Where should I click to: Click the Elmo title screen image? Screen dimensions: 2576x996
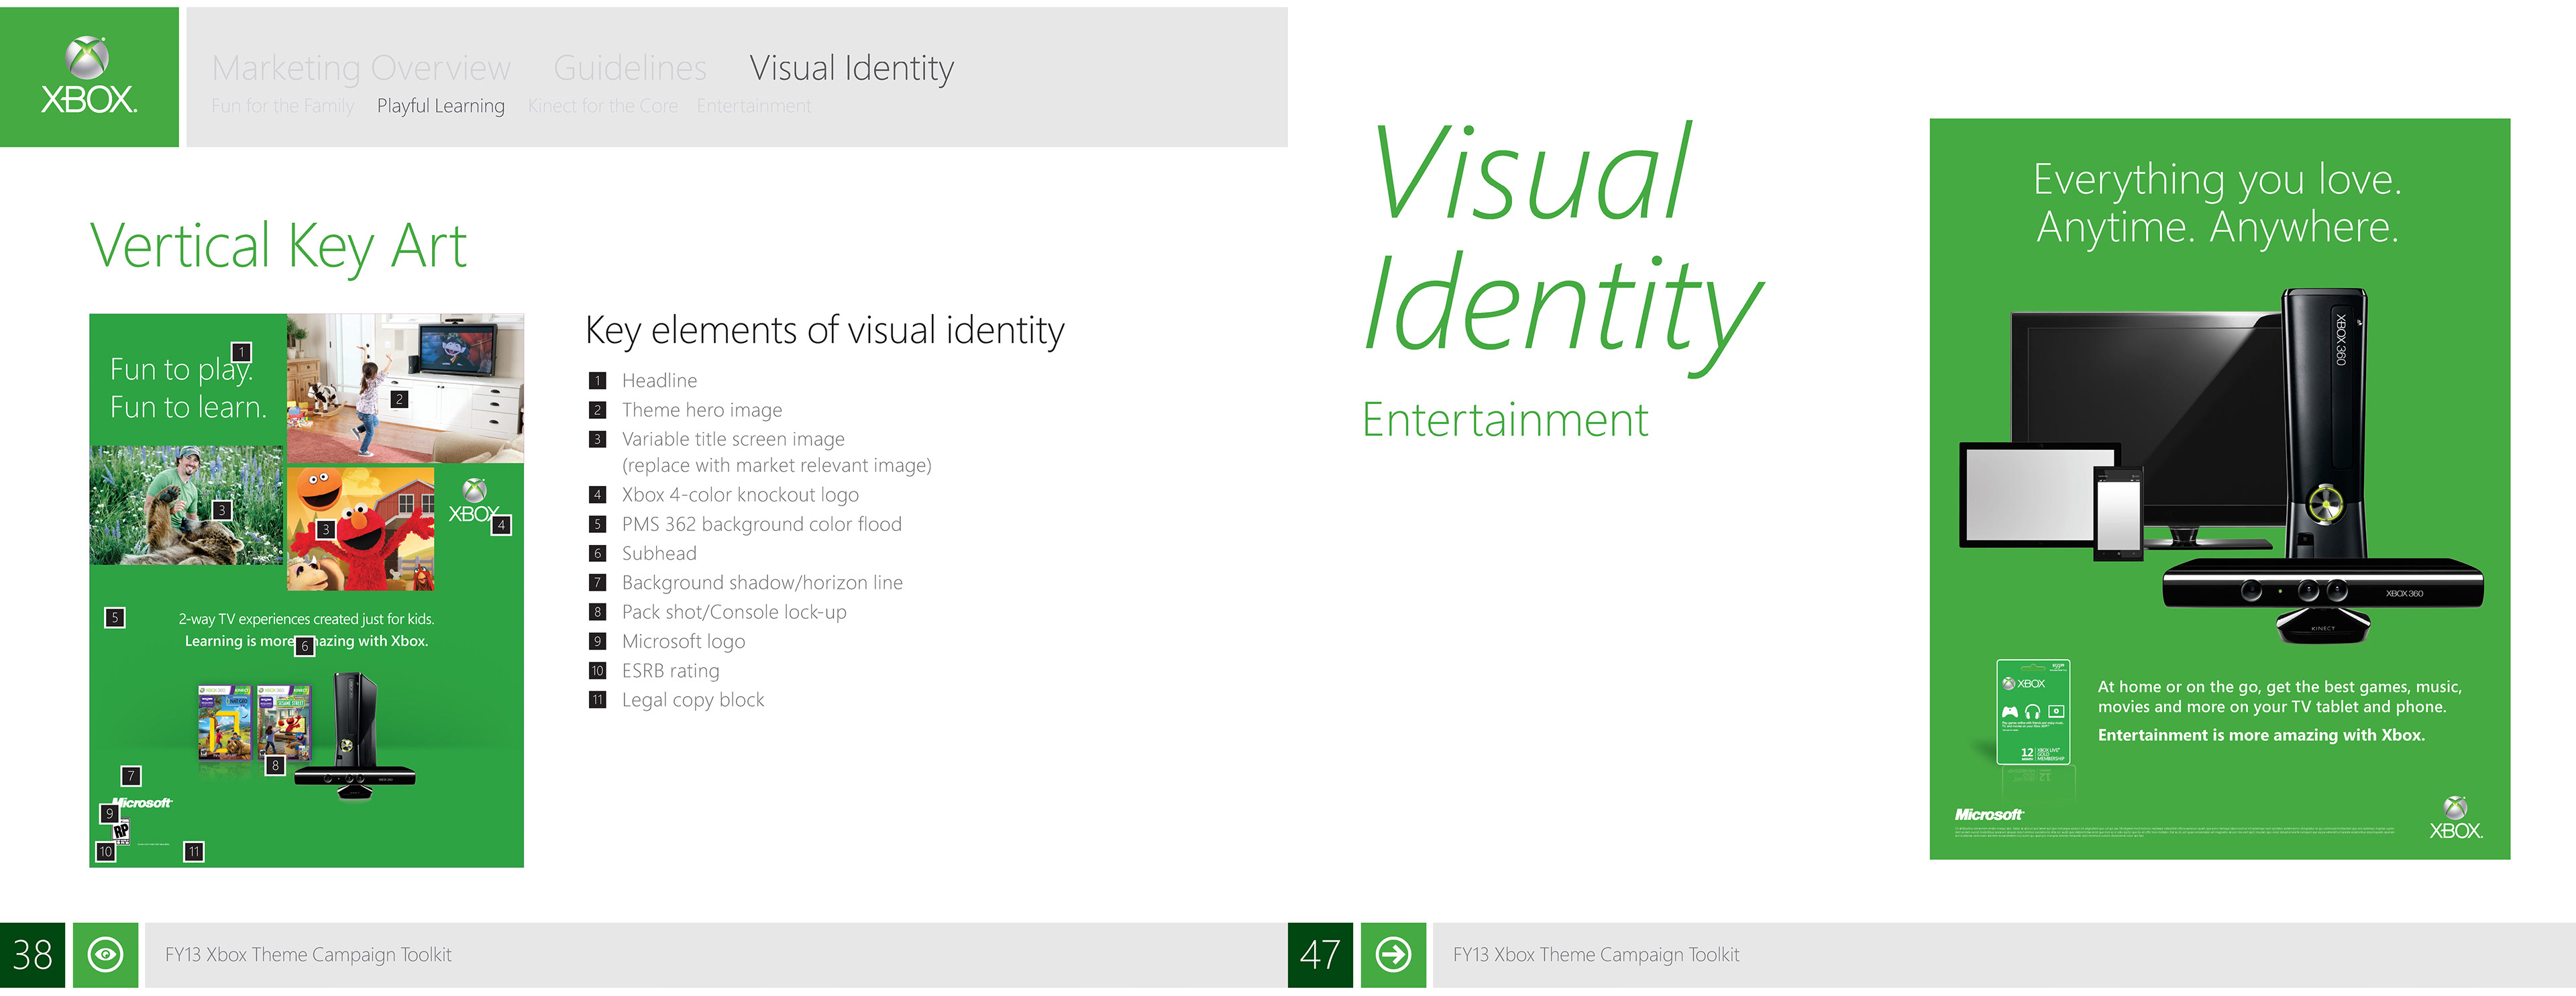(361, 528)
